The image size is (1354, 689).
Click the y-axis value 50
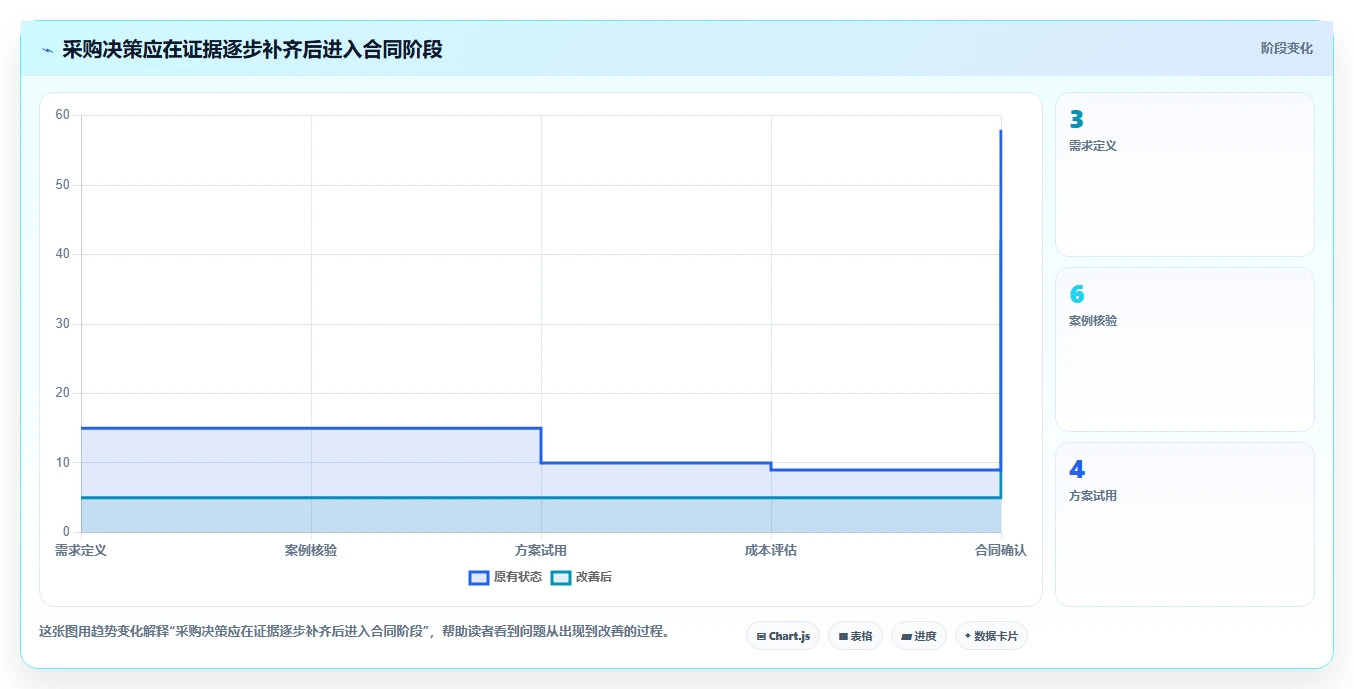62,185
